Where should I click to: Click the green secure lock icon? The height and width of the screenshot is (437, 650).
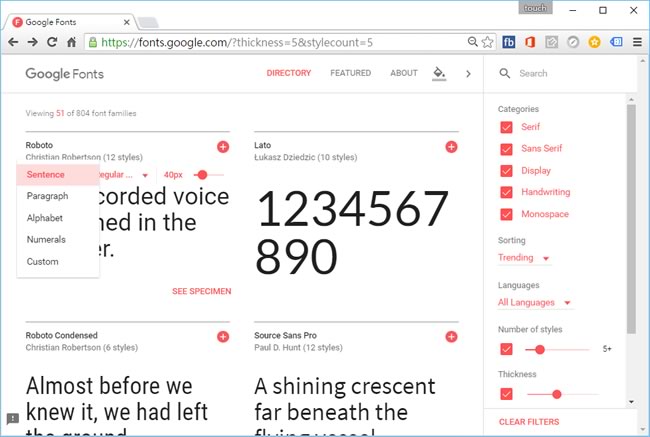pos(93,42)
